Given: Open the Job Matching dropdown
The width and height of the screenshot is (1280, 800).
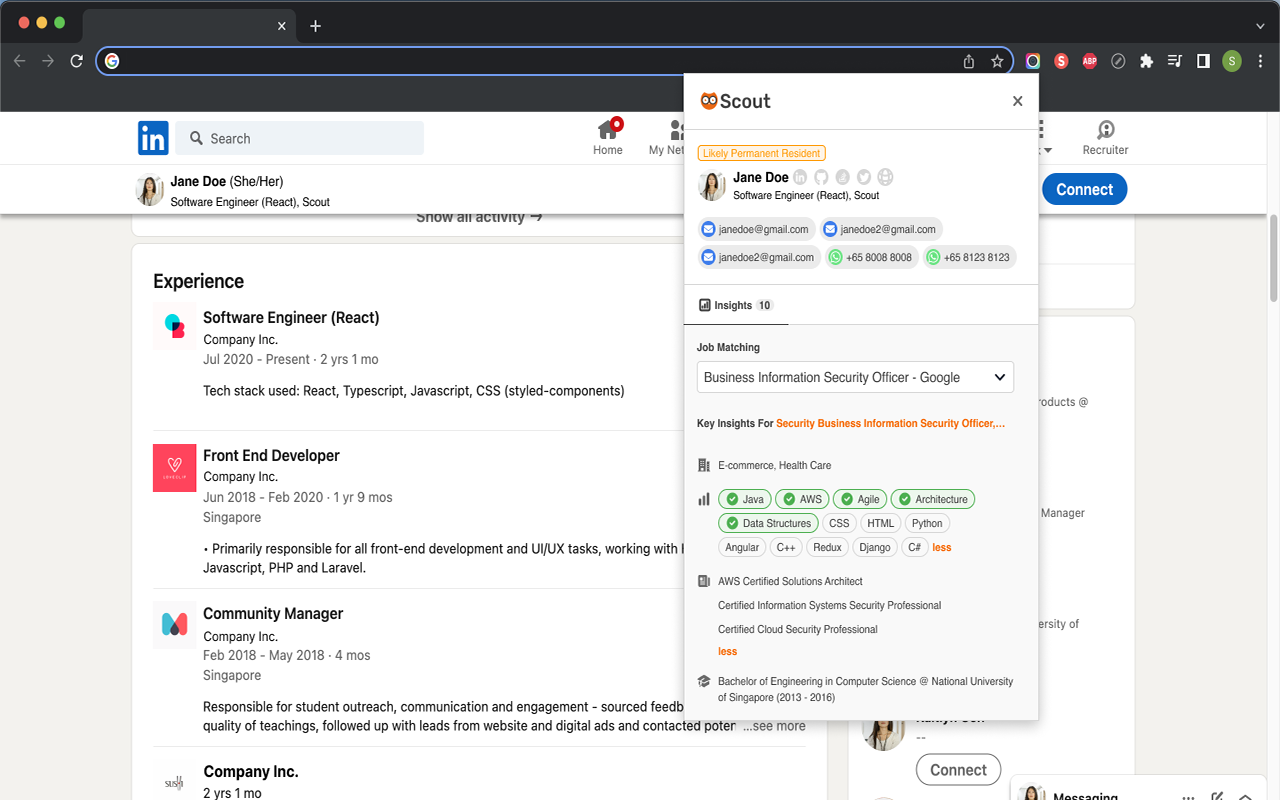Looking at the screenshot, I should pos(855,377).
